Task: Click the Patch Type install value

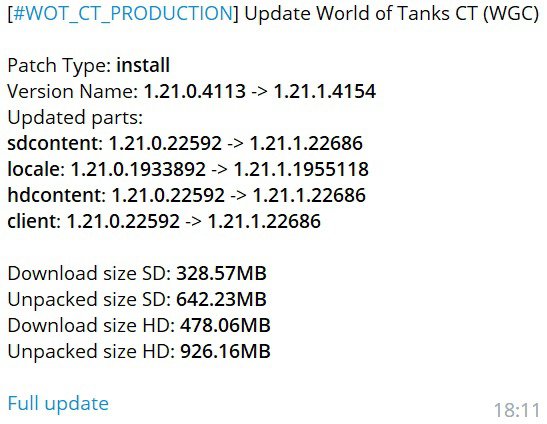Action: pyautogui.click(x=143, y=65)
